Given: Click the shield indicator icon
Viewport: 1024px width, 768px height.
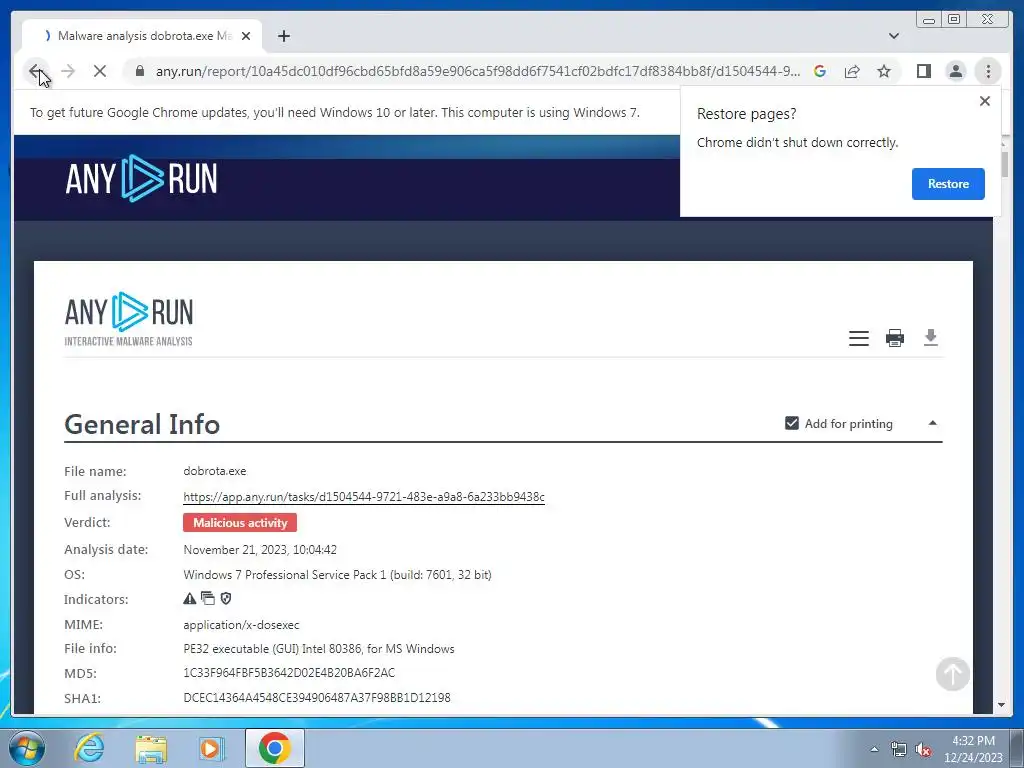Looking at the screenshot, I should [226, 598].
